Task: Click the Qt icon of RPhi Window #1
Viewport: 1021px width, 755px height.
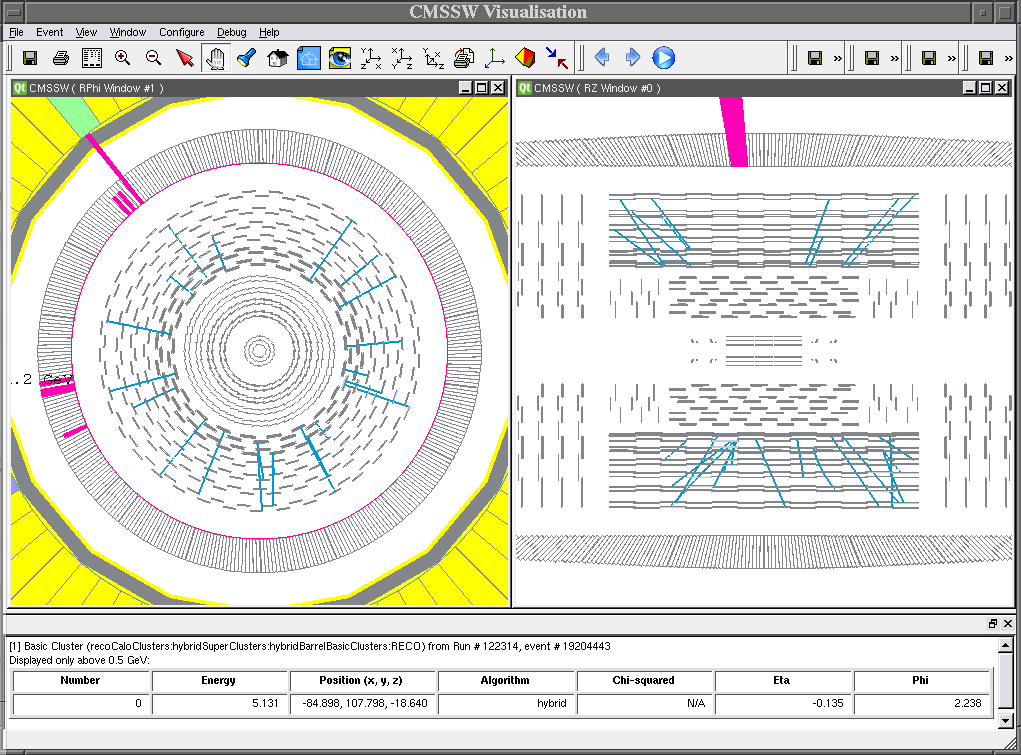Action: [20, 88]
